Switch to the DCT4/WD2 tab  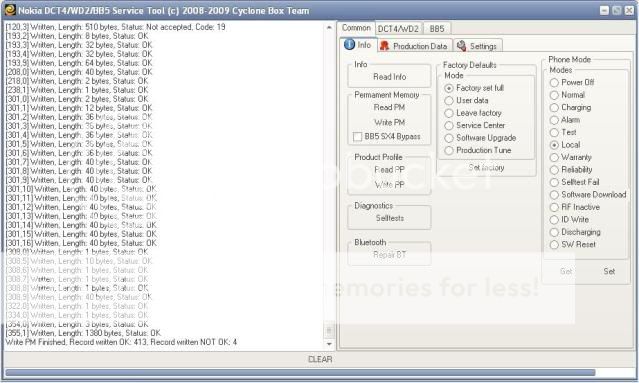[398, 29]
